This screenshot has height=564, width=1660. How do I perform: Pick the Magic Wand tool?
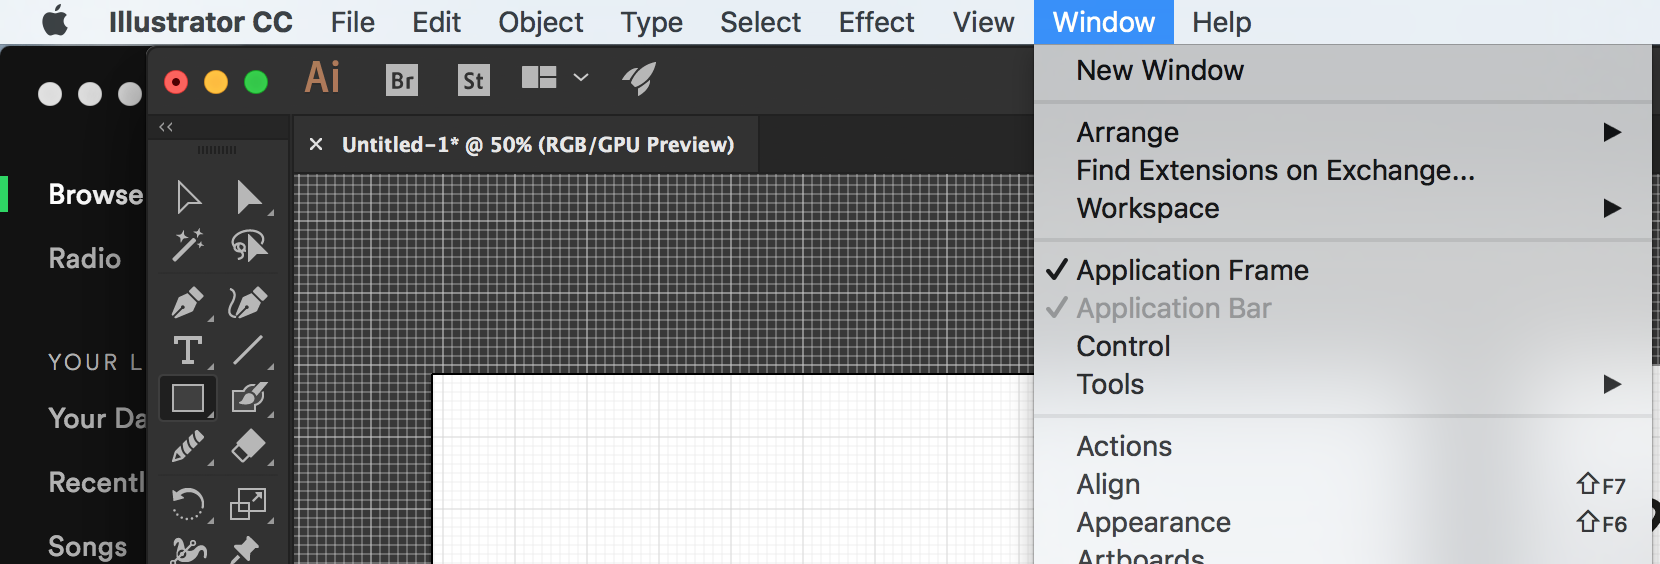[188, 245]
